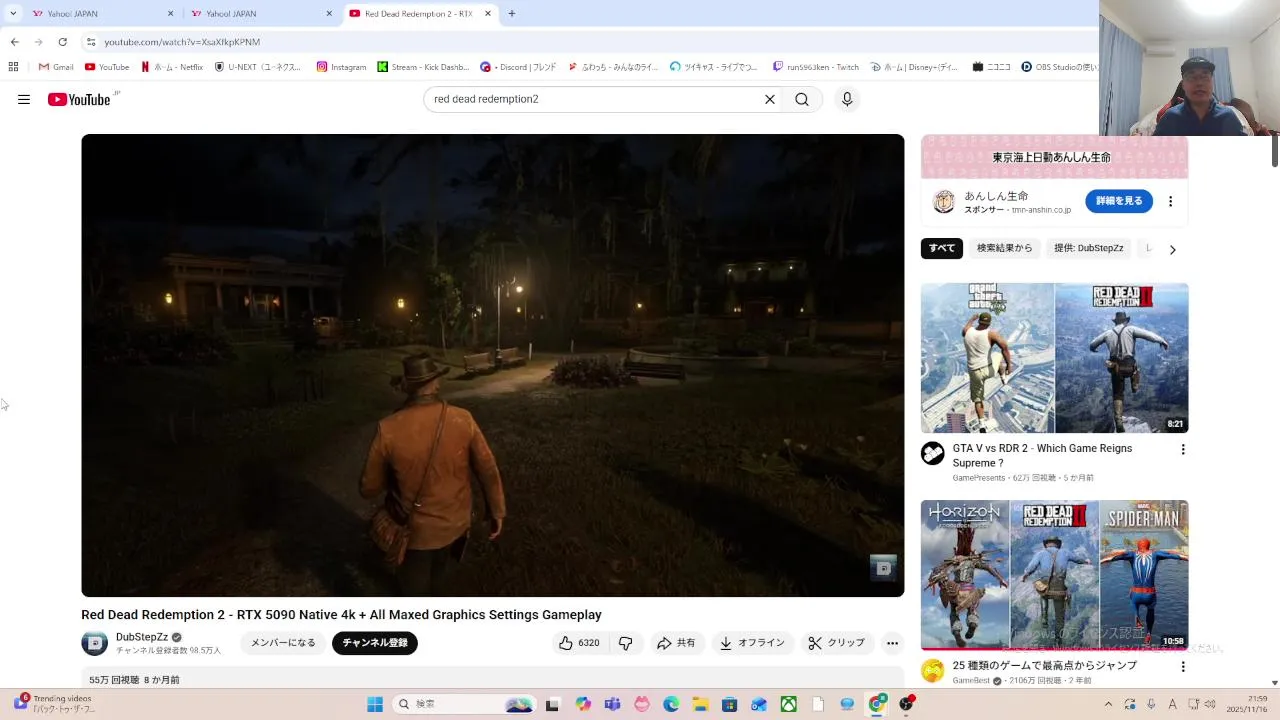
Task: Like the video with thumbs-up button
Action: (580, 643)
